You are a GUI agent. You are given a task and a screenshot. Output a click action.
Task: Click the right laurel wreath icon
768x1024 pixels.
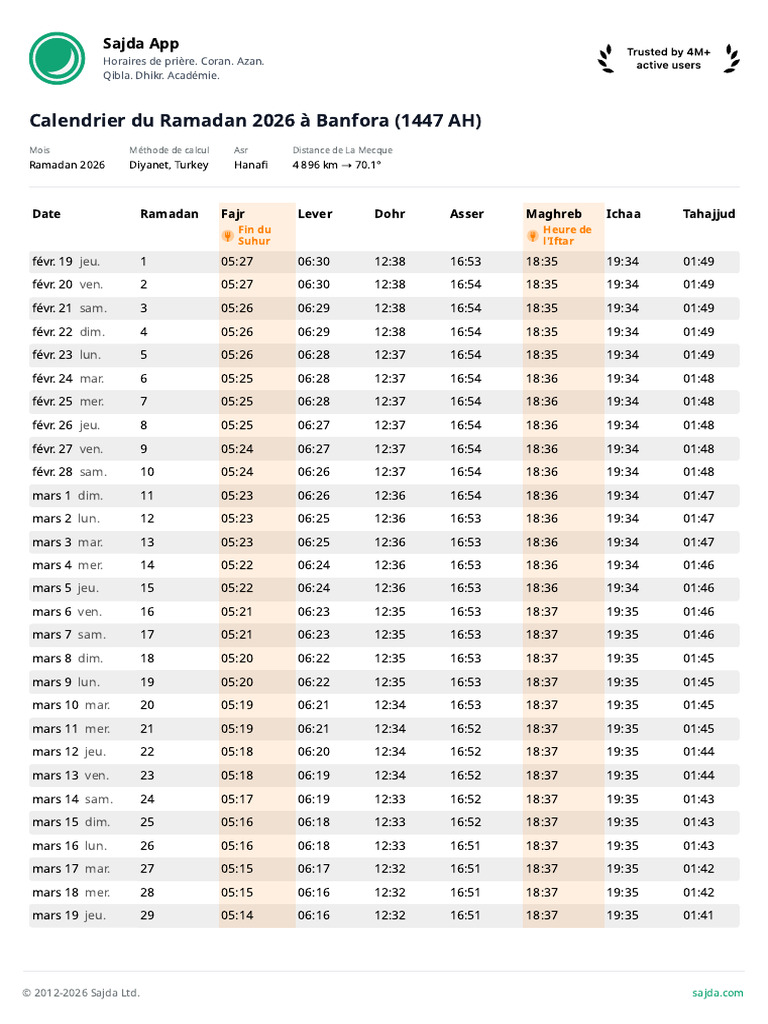tap(733, 59)
